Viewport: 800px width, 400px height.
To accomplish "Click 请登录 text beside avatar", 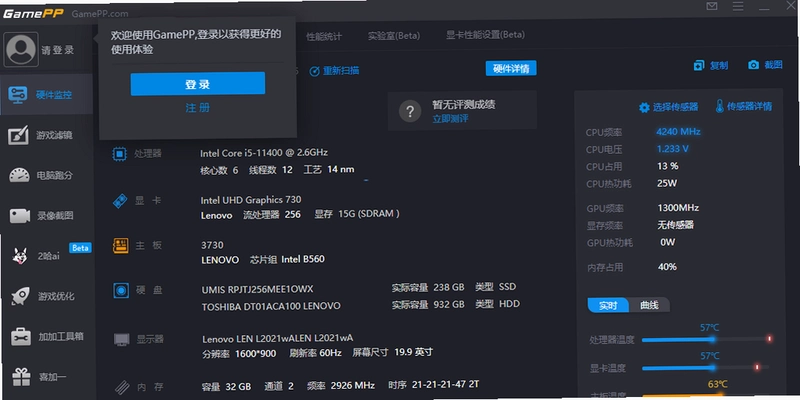I will [58, 50].
